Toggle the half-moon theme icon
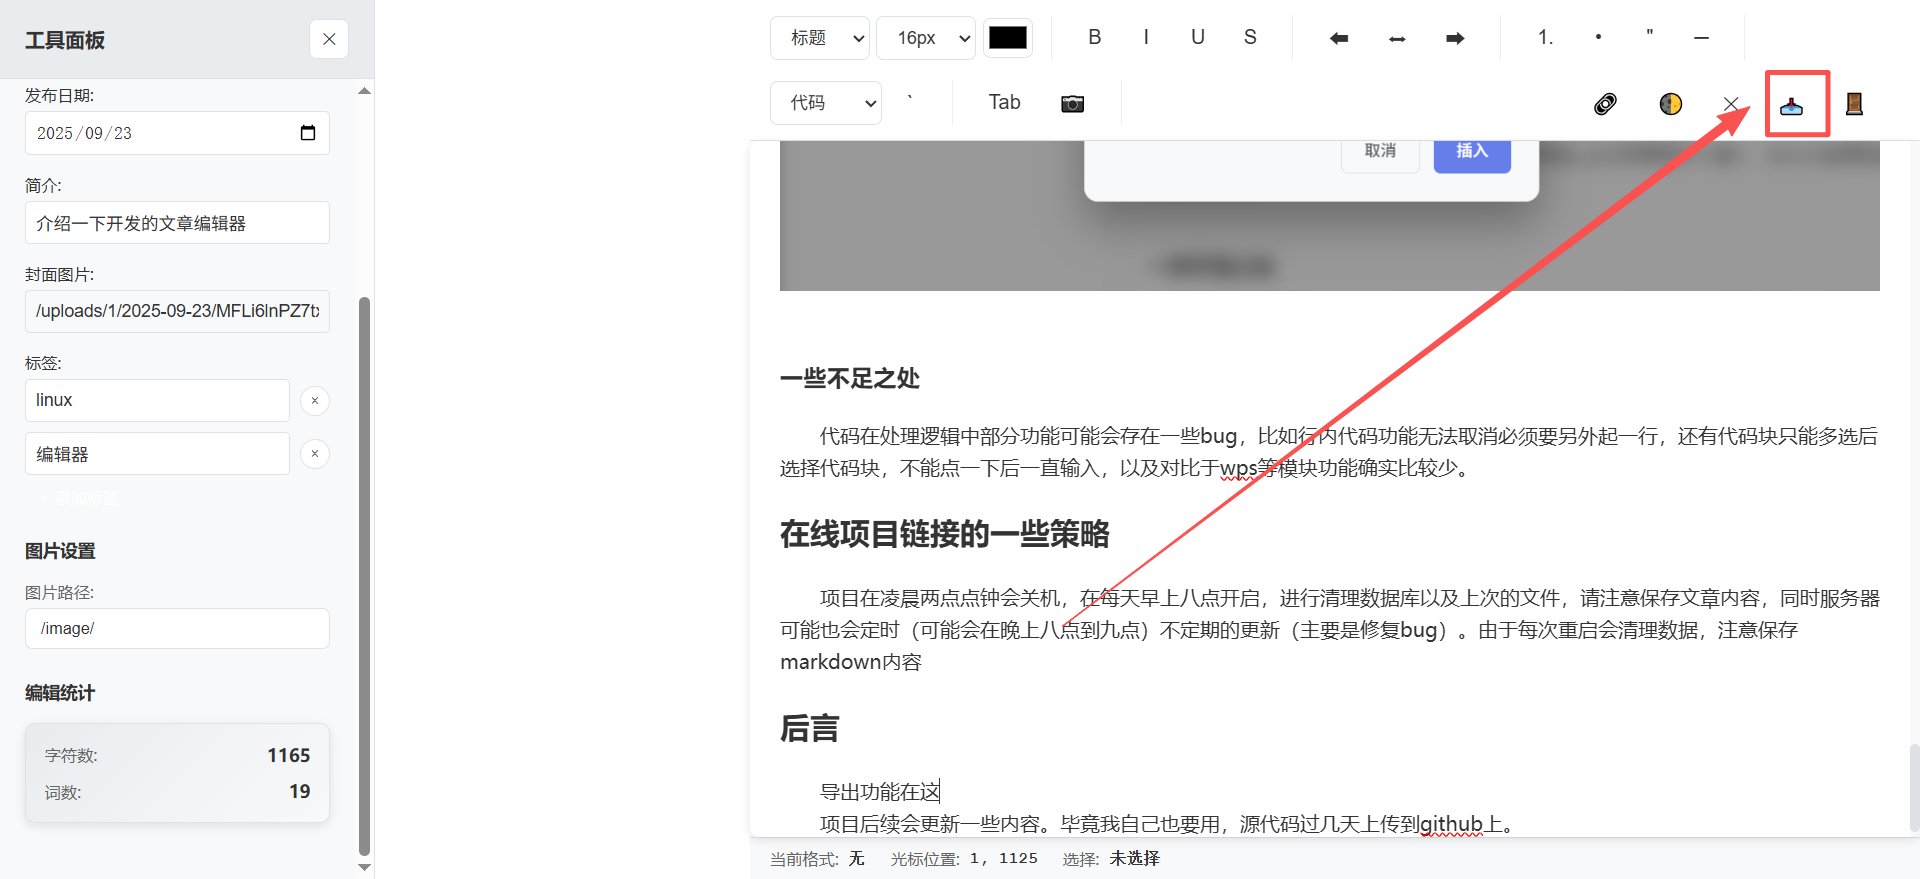The width and height of the screenshot is (1920, 879). (1670, 104)
